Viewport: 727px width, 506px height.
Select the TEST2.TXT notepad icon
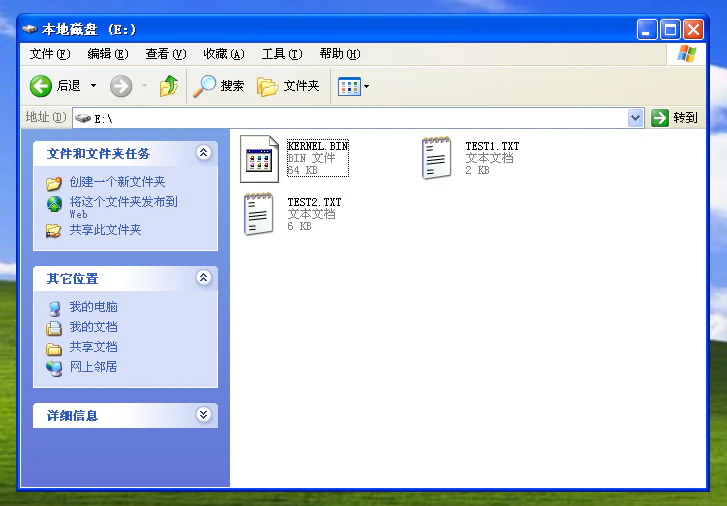click(258, 214)
